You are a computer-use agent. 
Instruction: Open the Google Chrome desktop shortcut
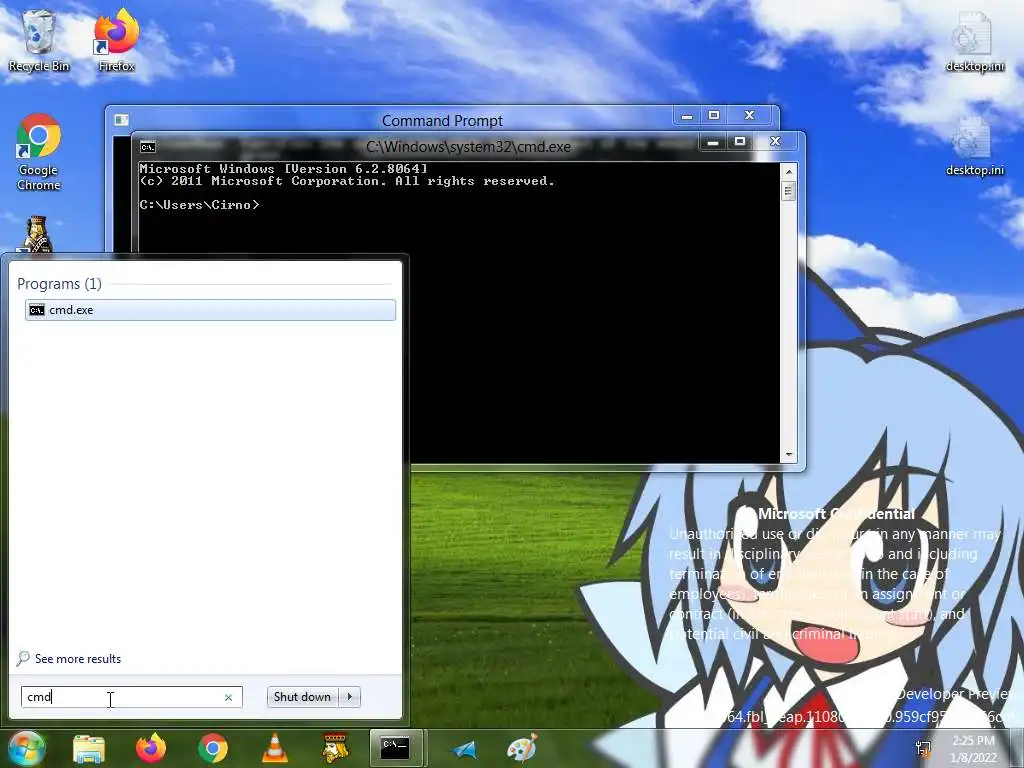click(39, 153)
